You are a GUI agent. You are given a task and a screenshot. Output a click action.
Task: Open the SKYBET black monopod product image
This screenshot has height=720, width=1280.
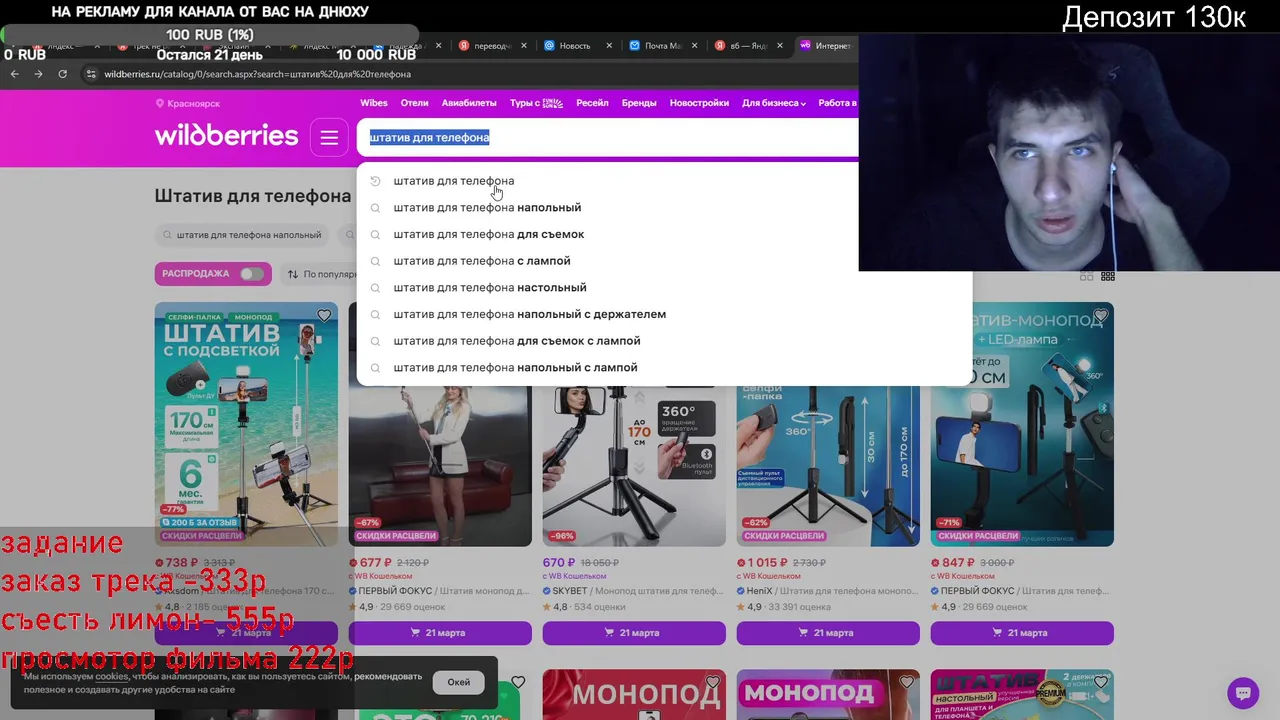click(x=634, y=465)
